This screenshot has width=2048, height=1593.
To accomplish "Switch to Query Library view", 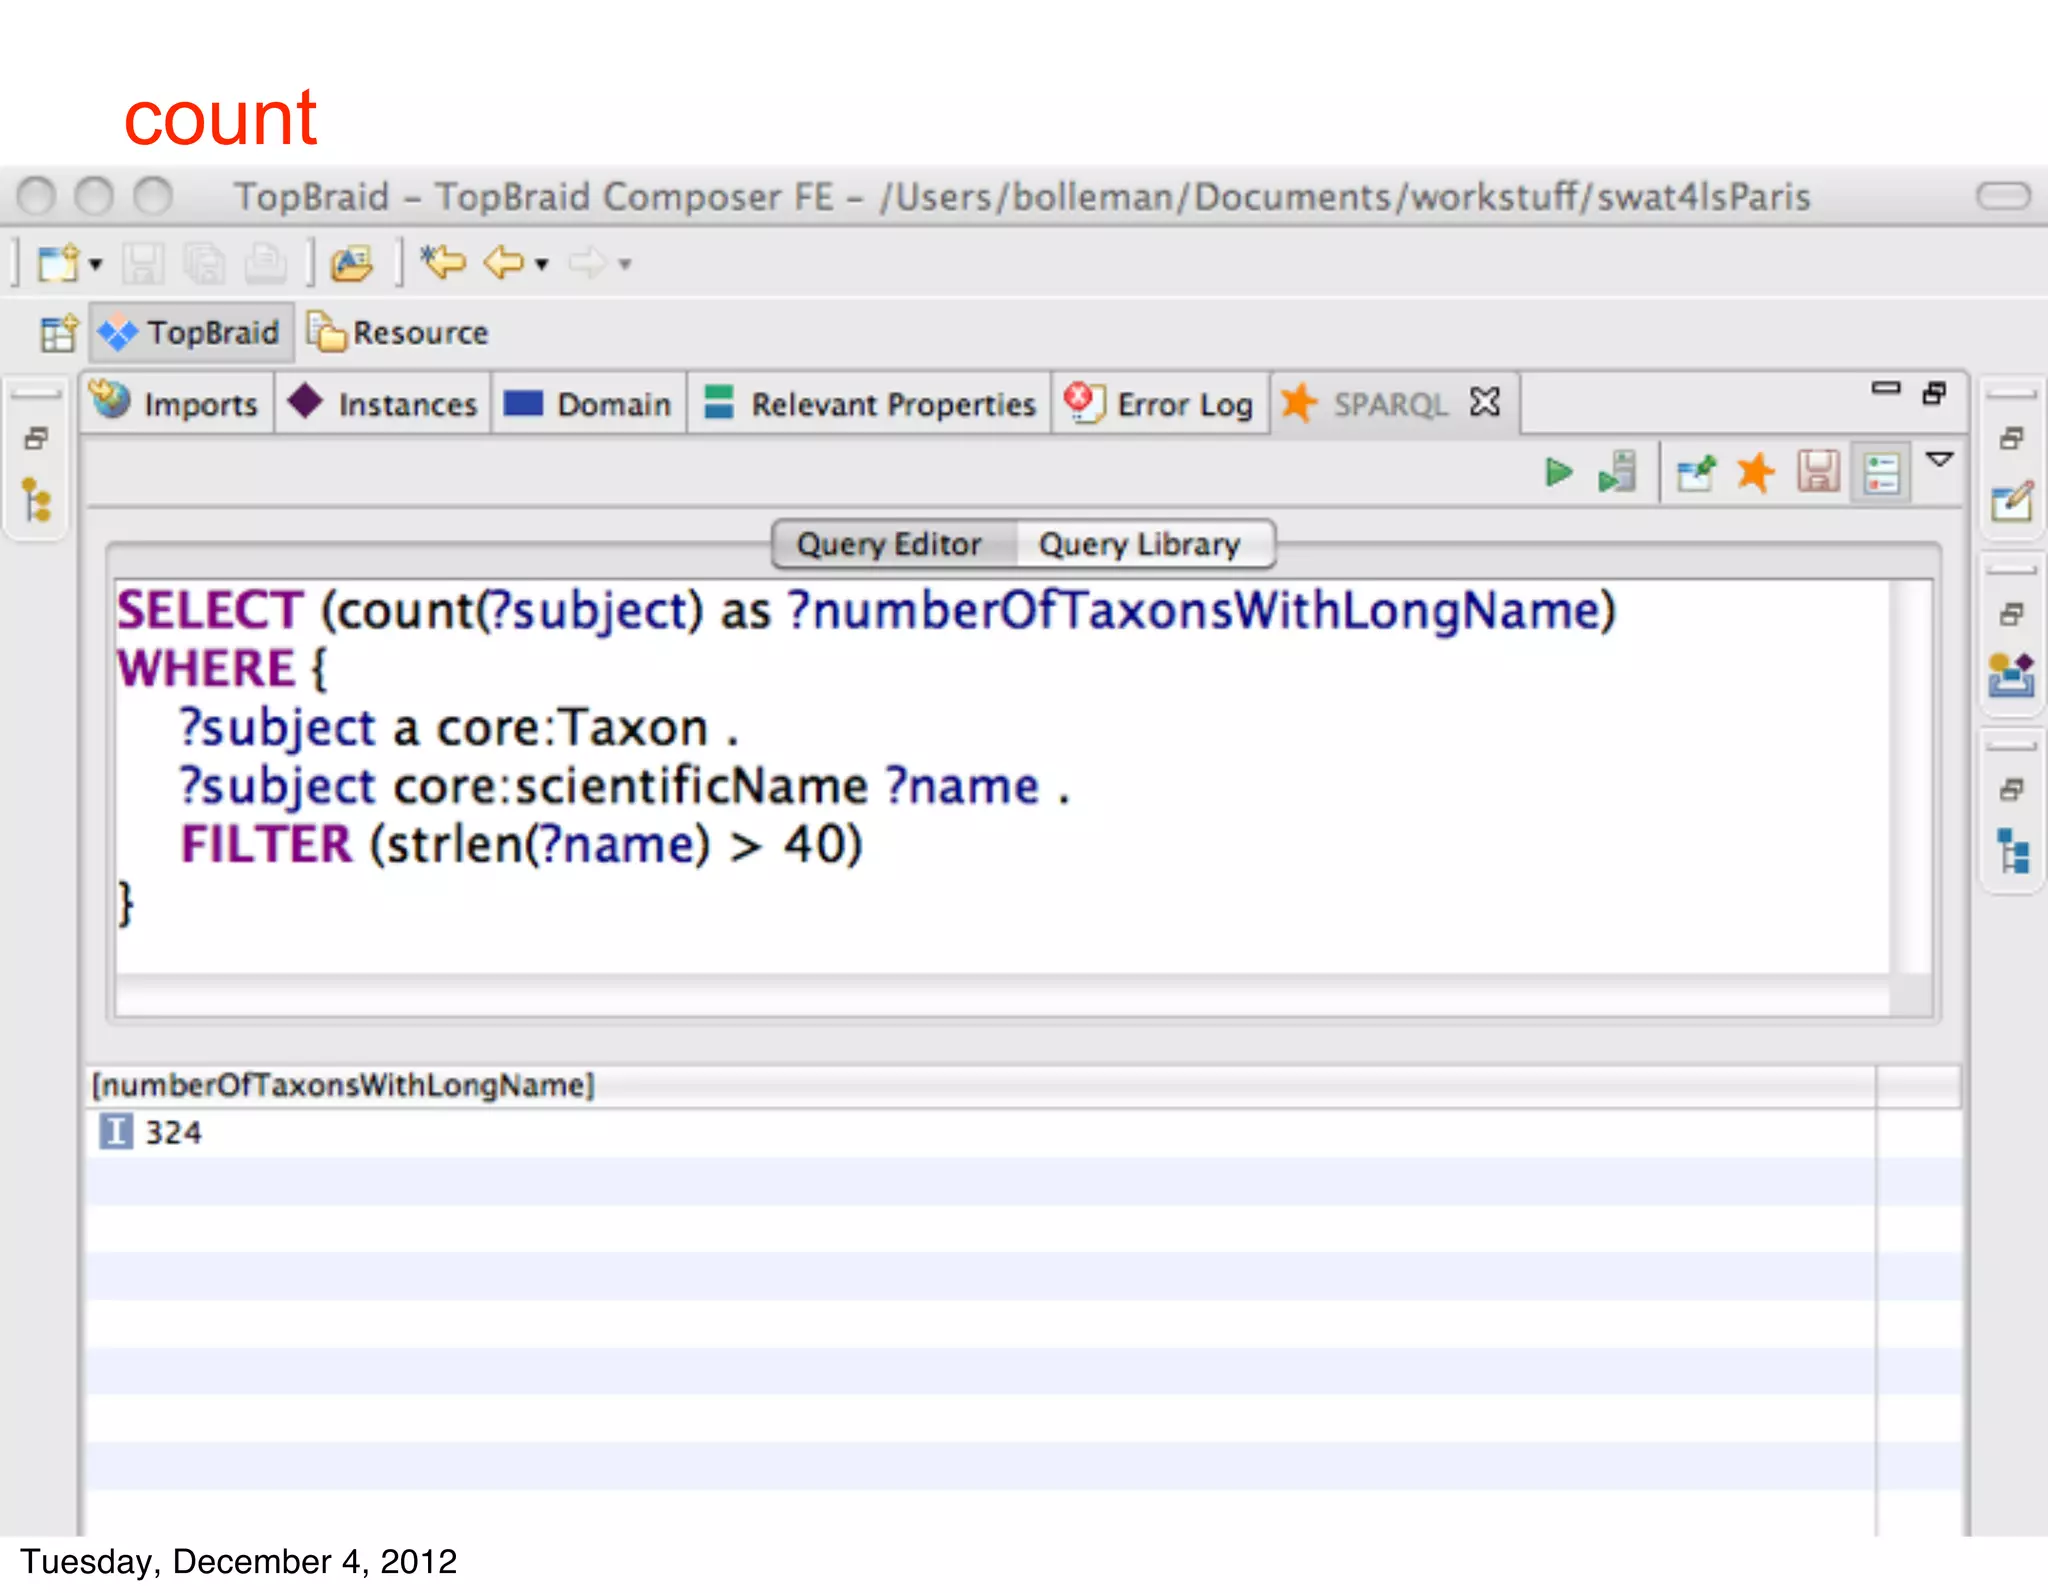I will click(x=1139, y=545).
